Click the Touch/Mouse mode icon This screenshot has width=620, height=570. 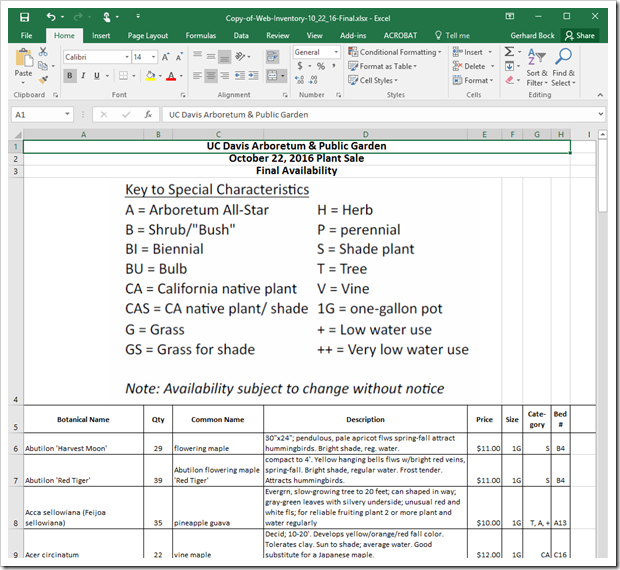click(107, 17)
